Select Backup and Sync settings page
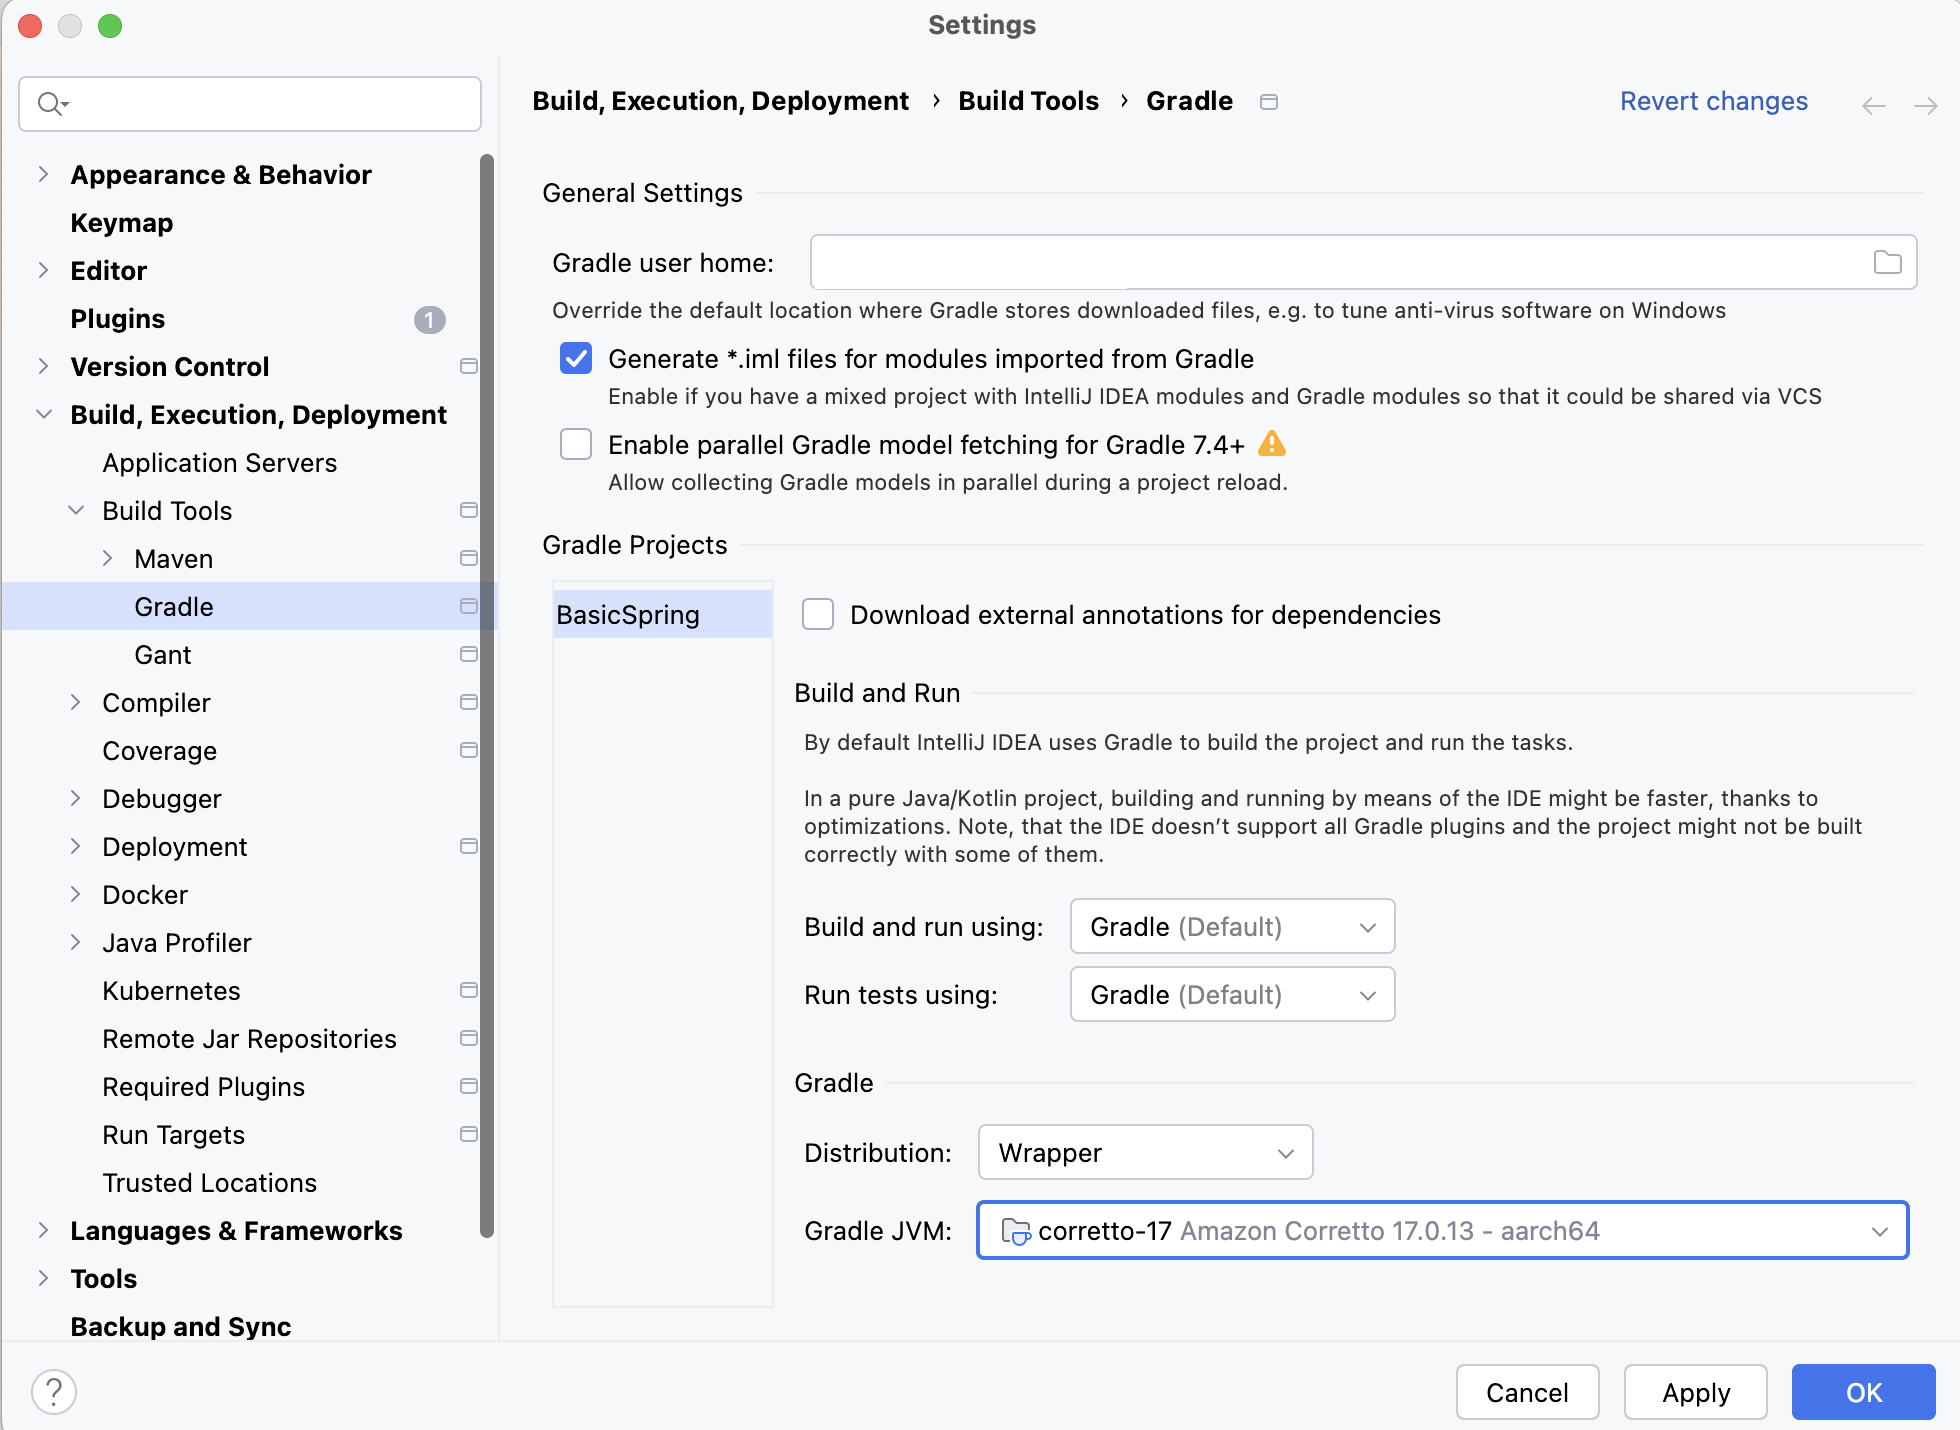This screenshot has width=1960, height=1430. click(180, 1327)
